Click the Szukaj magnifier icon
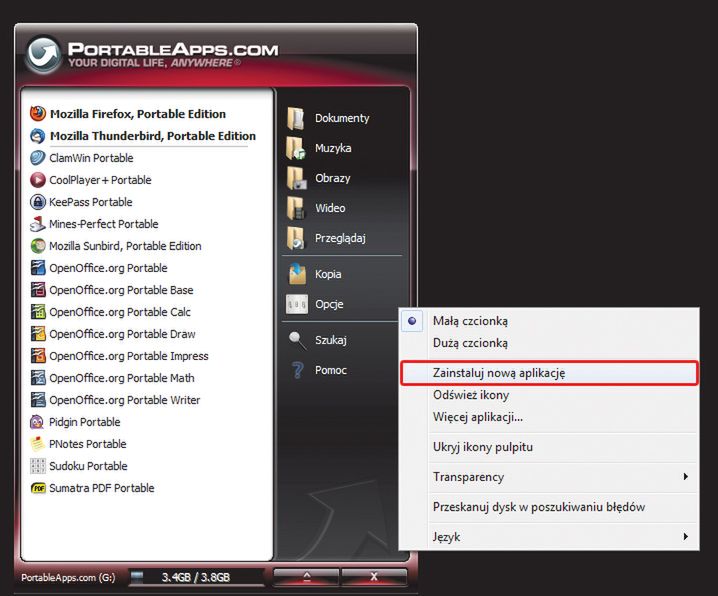 297,340
